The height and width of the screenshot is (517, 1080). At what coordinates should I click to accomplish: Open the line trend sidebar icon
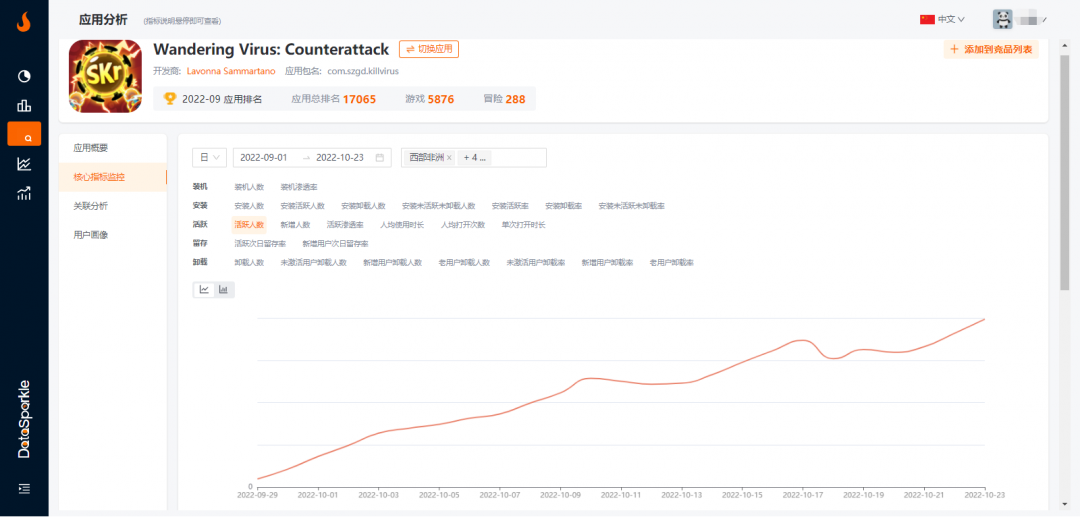[x=24, y=164]
